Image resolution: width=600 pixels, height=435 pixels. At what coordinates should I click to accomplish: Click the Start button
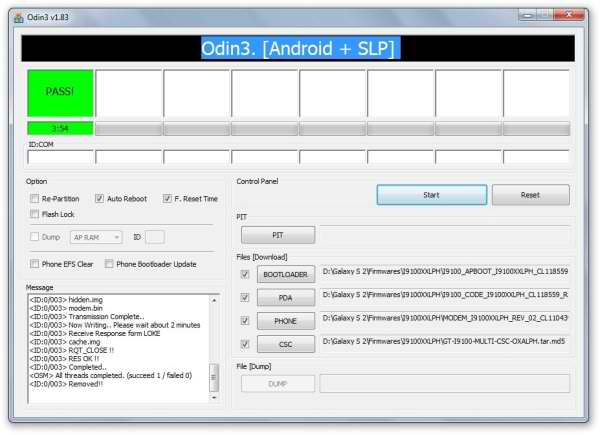pyautogui.click(x=432, y=195)
